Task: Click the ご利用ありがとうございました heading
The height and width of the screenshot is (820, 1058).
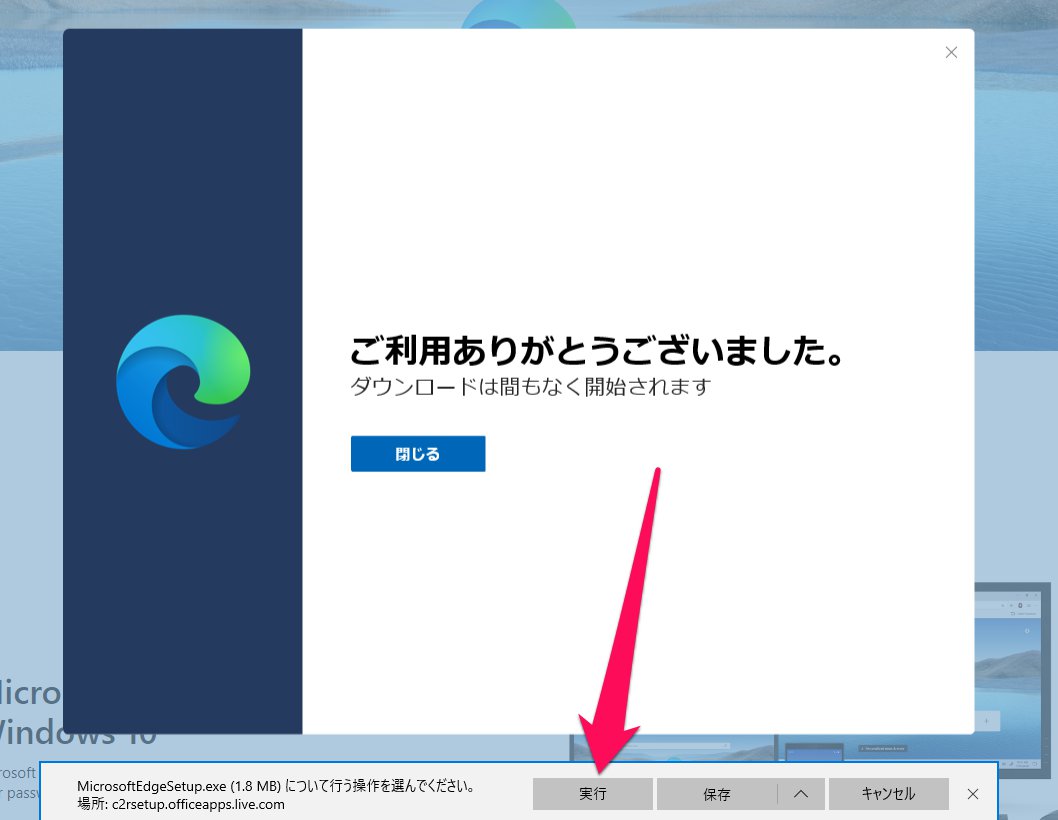Action: [596, 351]
